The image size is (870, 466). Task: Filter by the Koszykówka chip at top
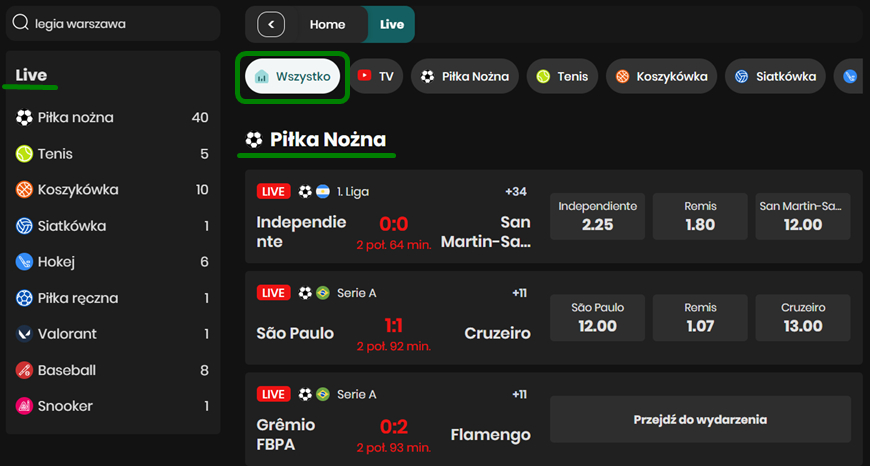point(661,76)
